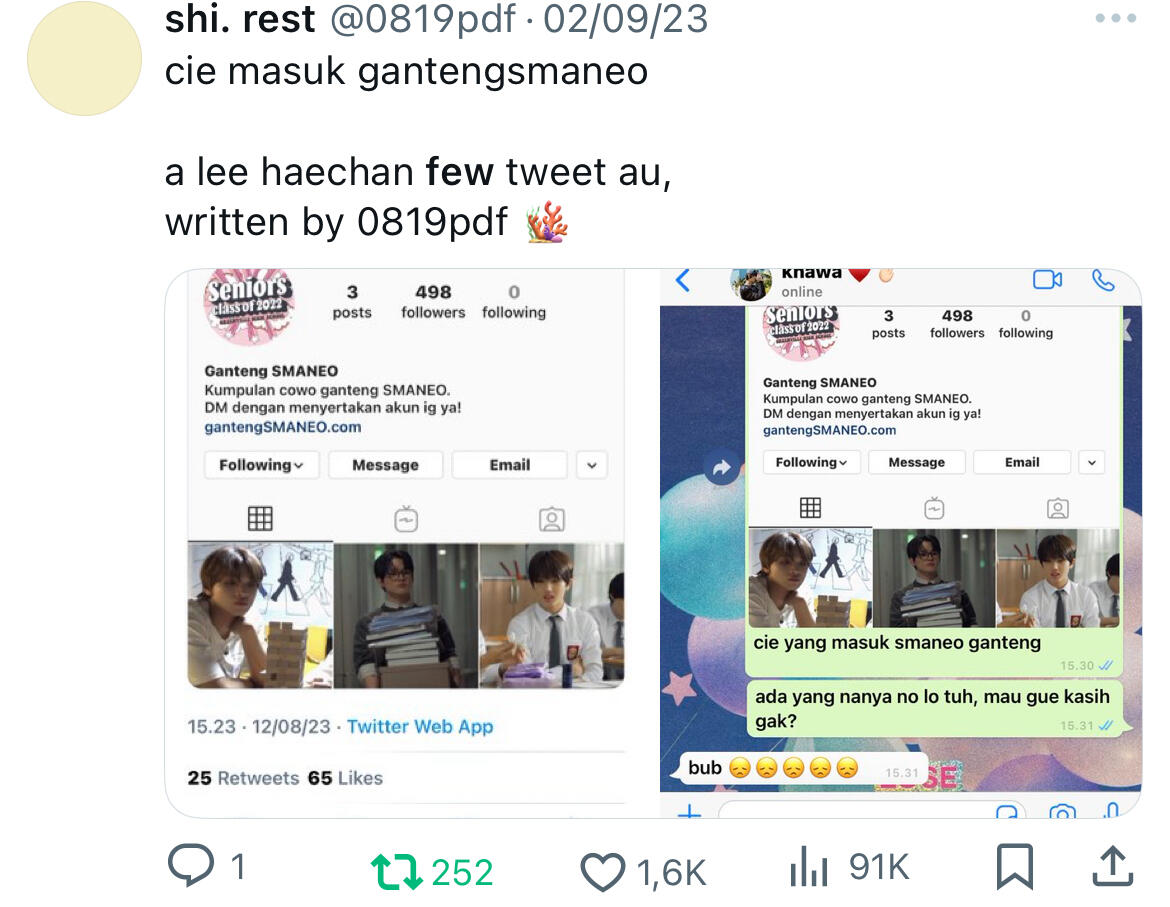Expand the Following dropdown in chat screenshot
This screenshot has width=1170, height=907.
(x=811, y=462)
